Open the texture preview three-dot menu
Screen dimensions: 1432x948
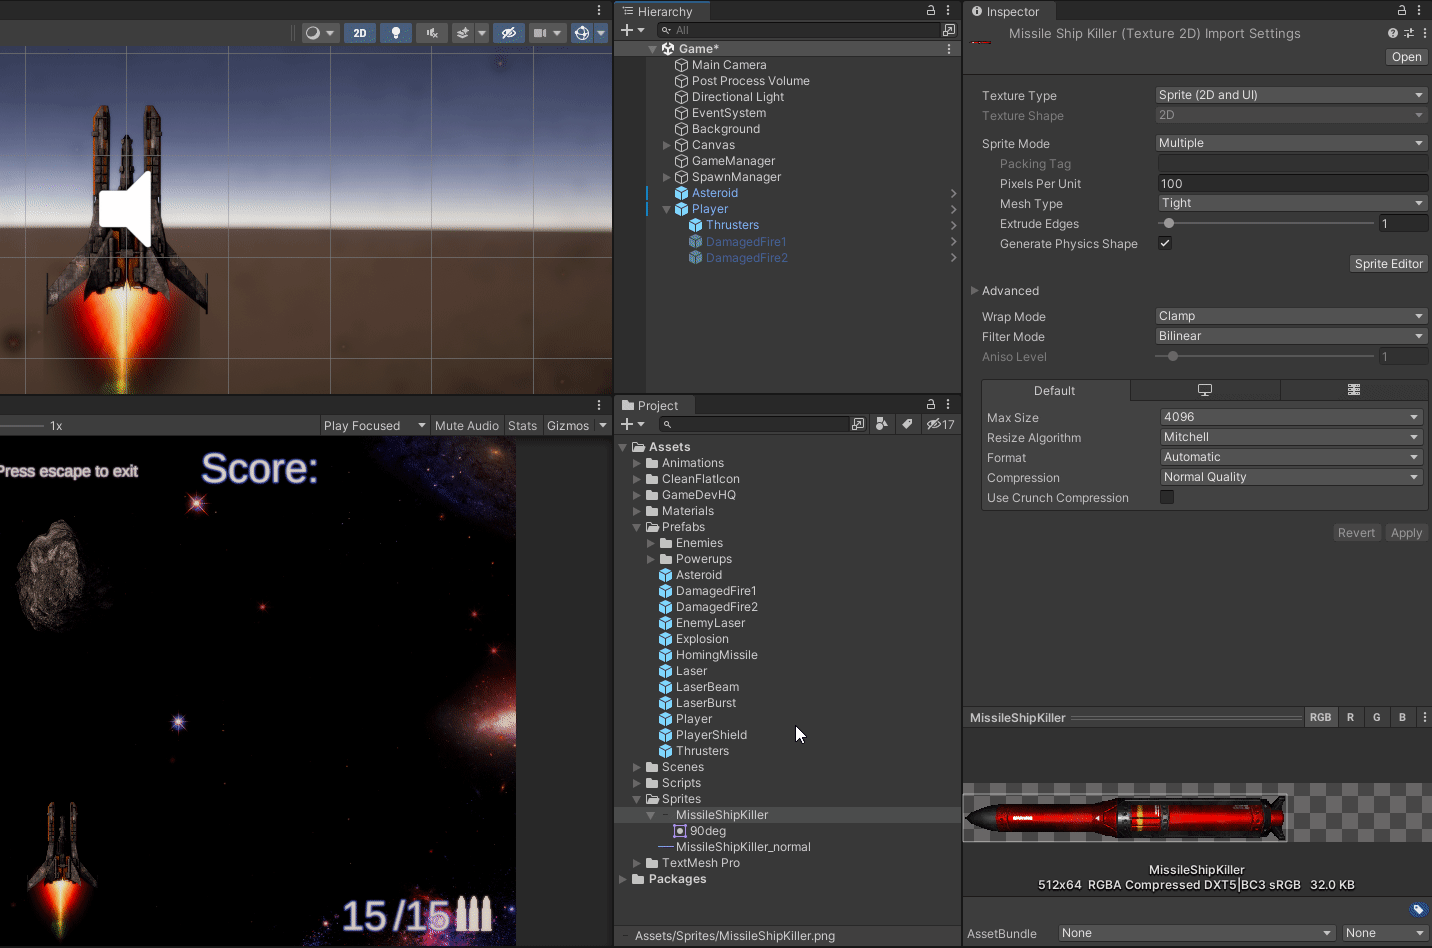coord(1425,718)
